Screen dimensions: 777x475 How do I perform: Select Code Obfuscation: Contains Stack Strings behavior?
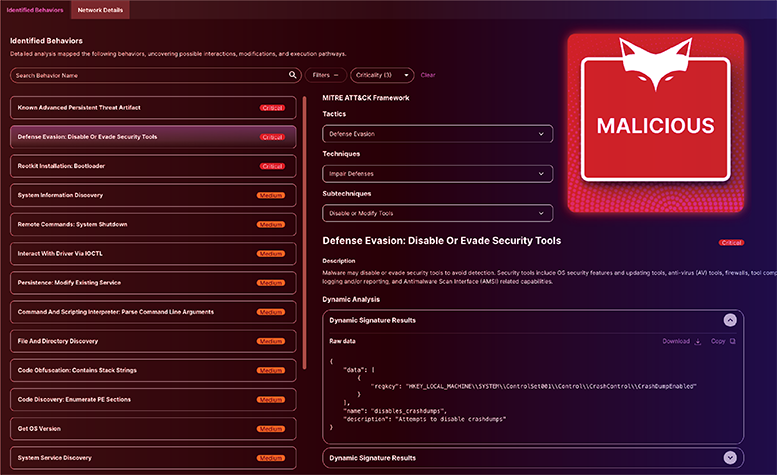coord(153,370)
